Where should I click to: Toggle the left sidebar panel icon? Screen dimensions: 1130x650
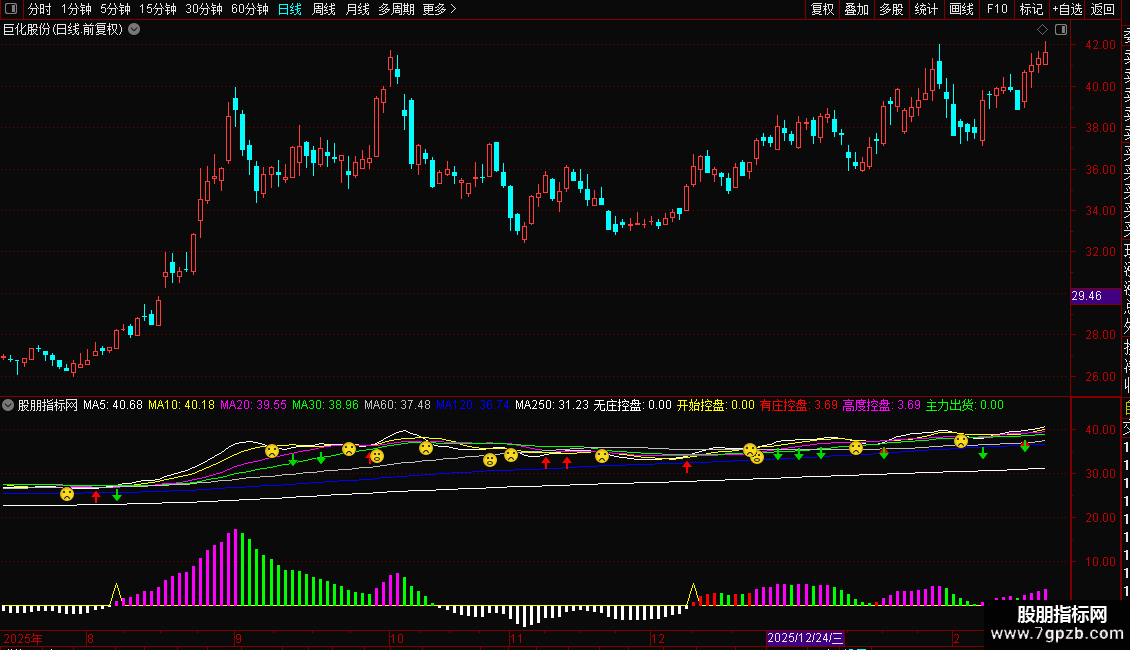click(x=11, y=10)
